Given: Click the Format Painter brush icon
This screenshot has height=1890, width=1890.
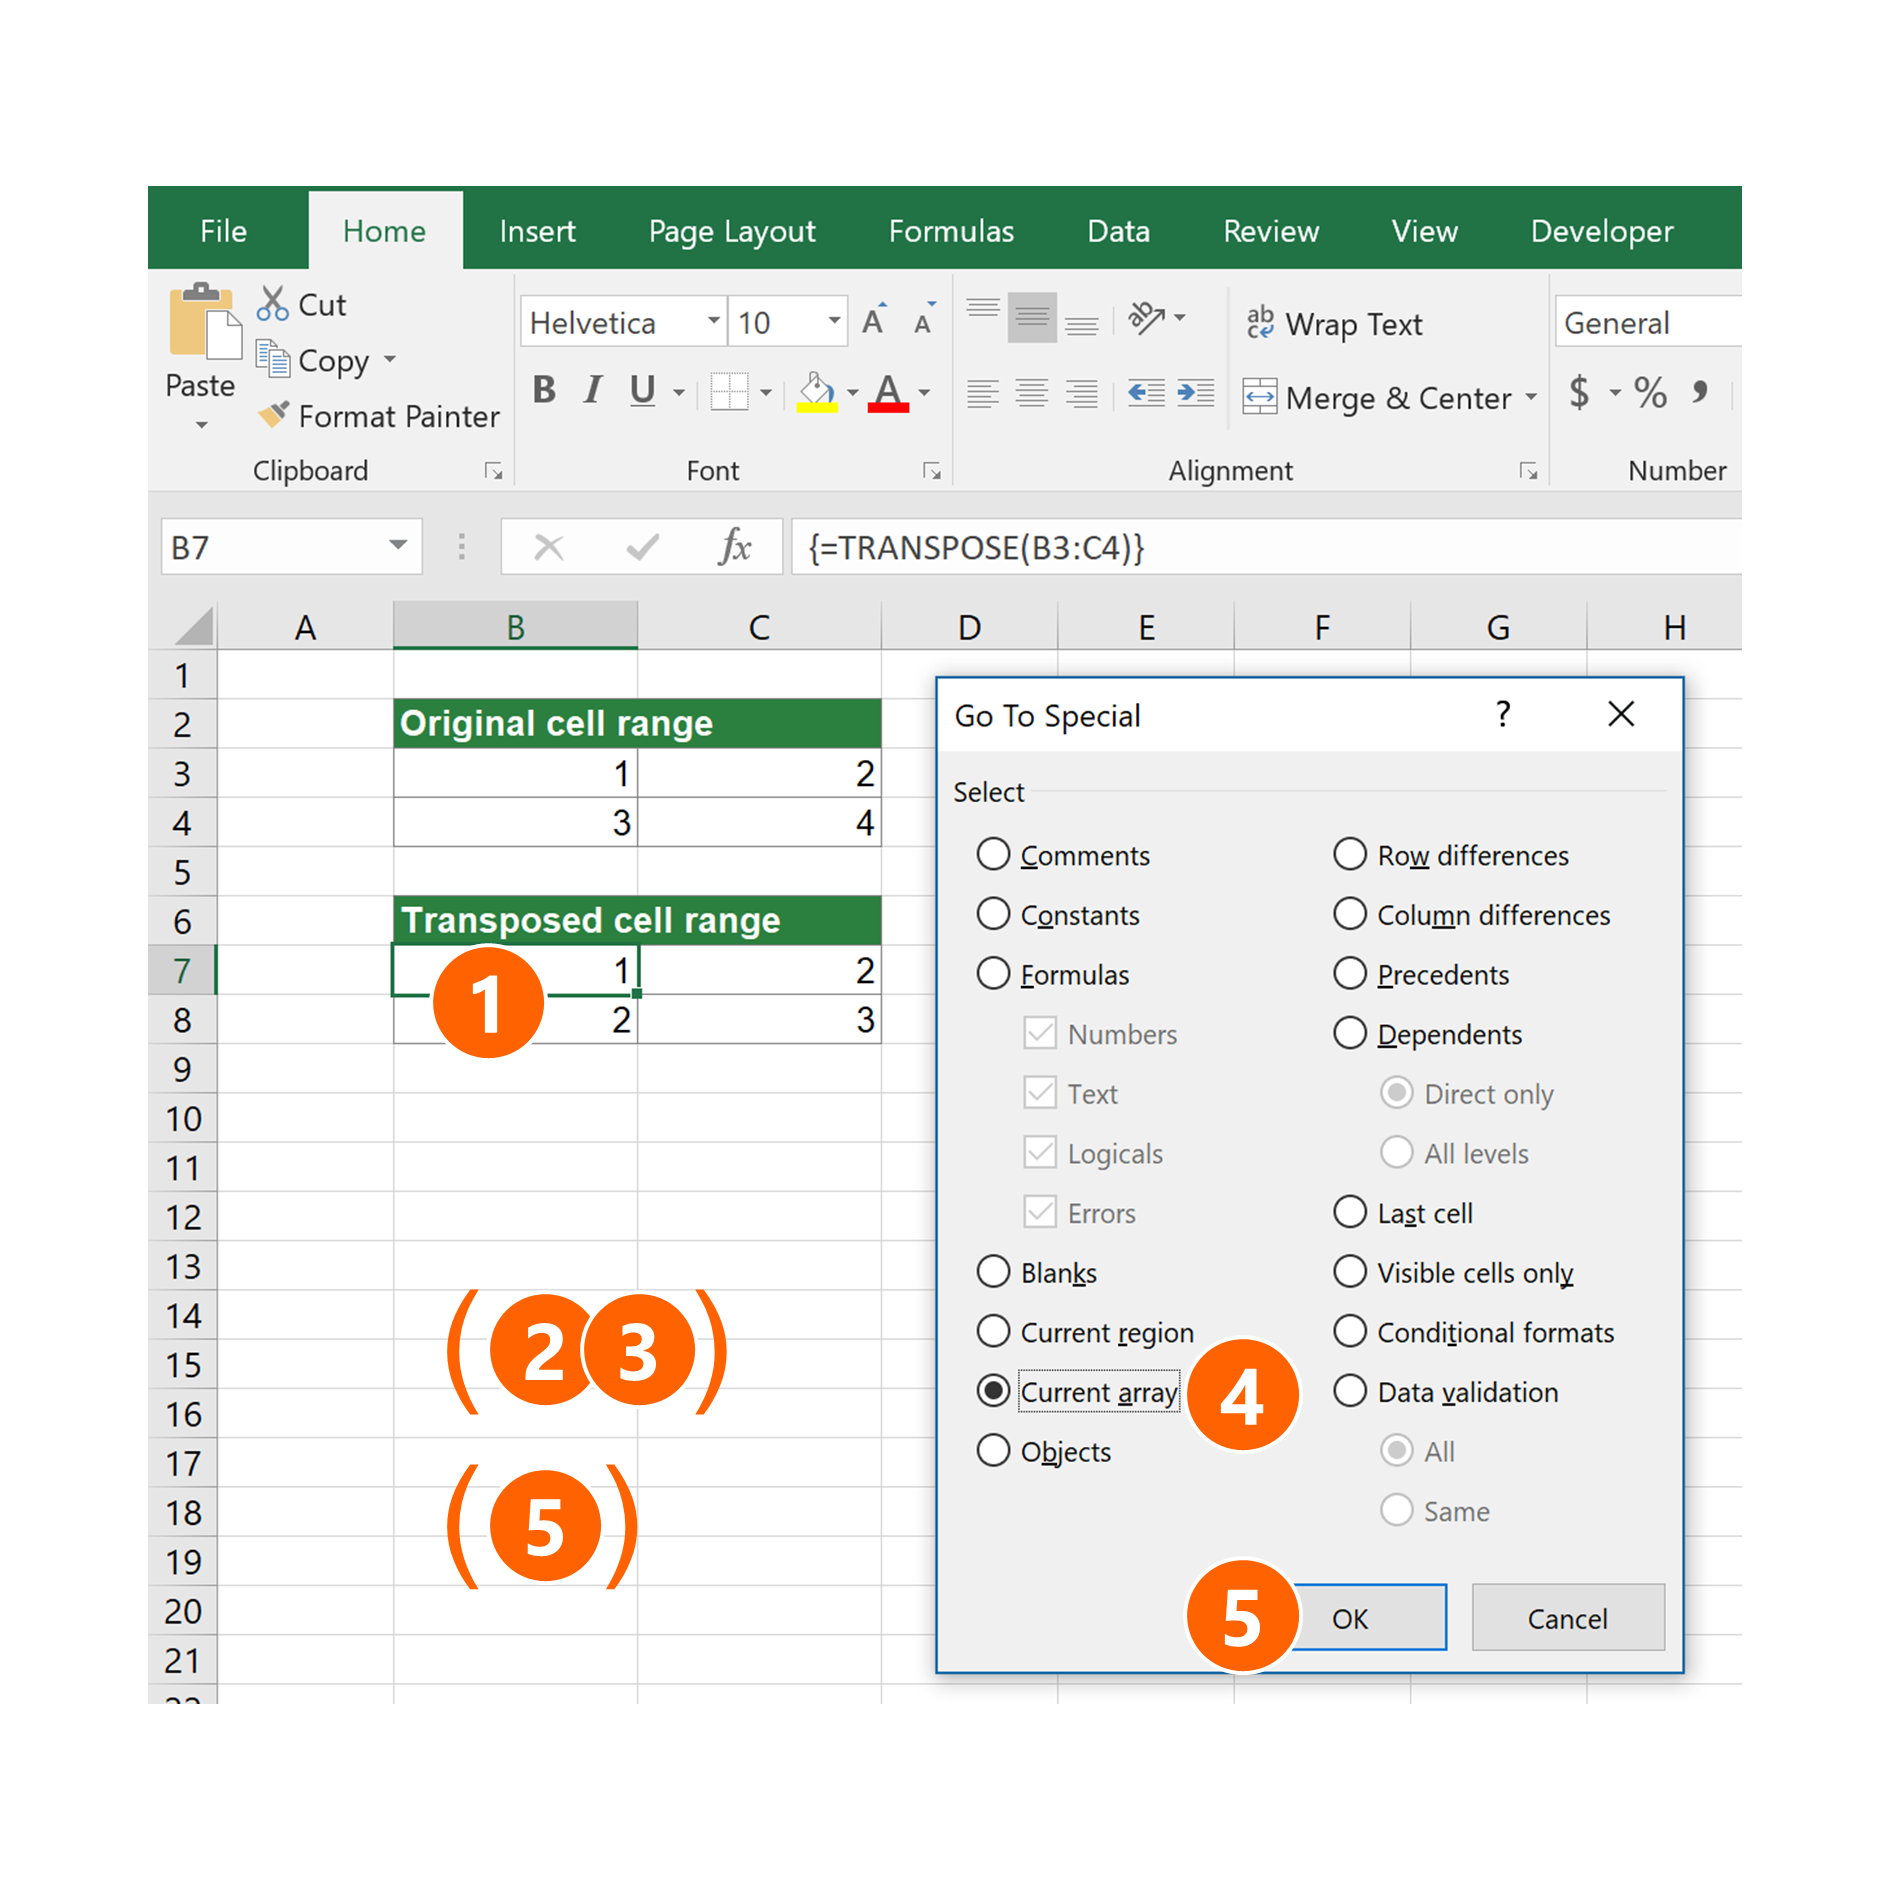Looking at the screenshot, I should (273, 415).
